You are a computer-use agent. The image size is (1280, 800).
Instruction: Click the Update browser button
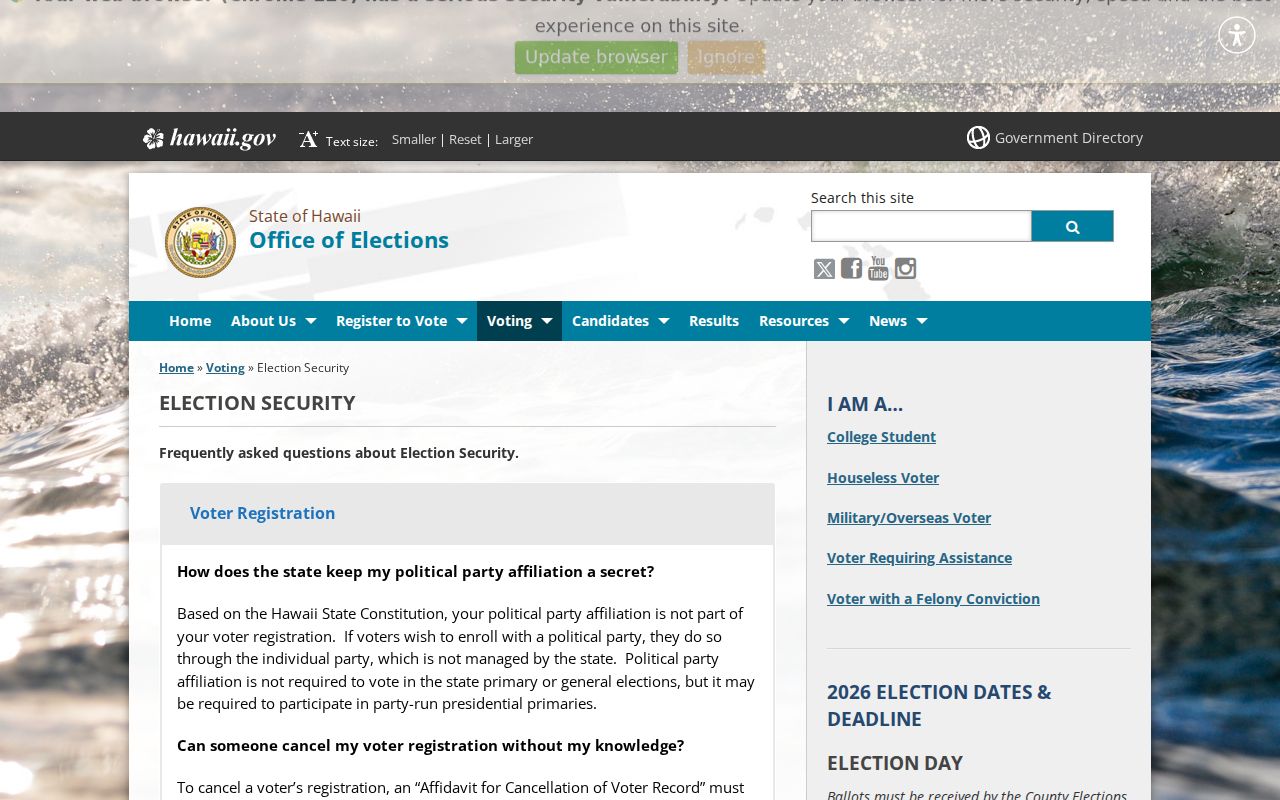click(596, 57)
